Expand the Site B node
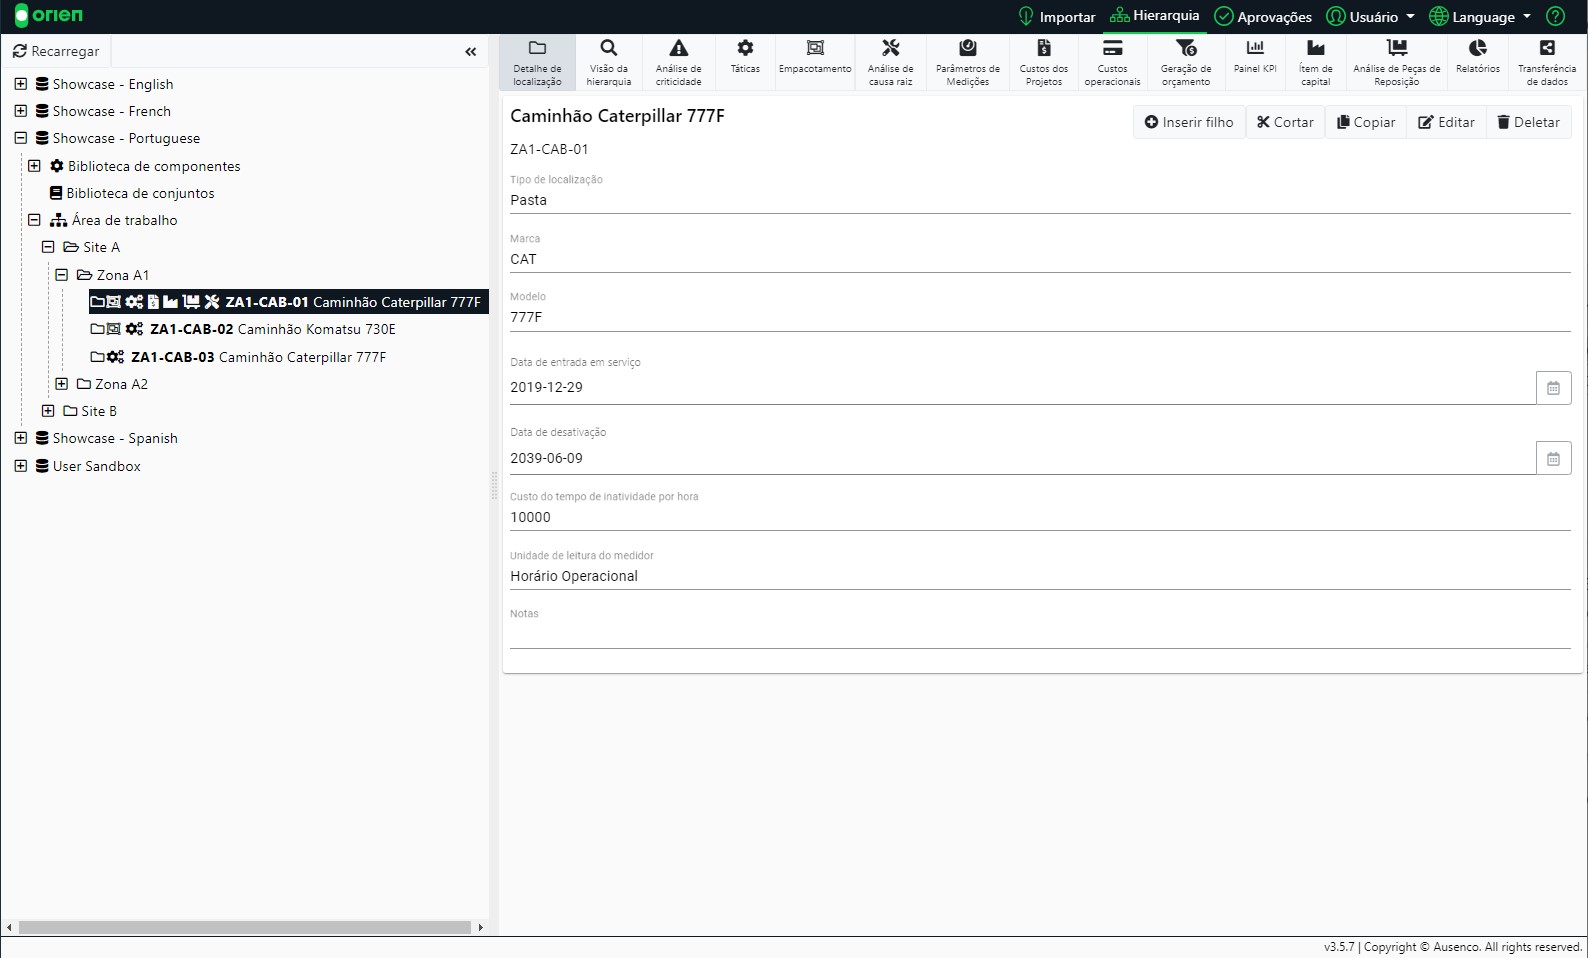Image resolution: width=1588 pixels, height=958 pixels. point(48,411)
